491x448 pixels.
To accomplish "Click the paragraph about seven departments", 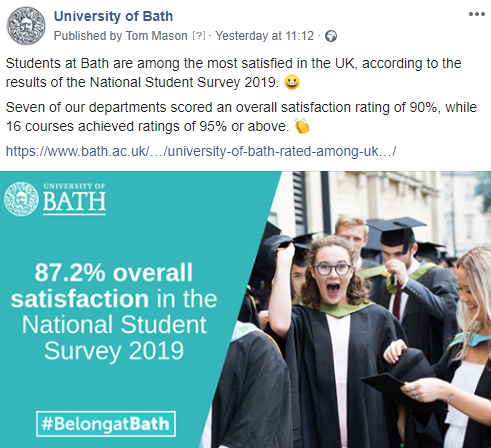I will pyautogui.click(x=241, y=117).
